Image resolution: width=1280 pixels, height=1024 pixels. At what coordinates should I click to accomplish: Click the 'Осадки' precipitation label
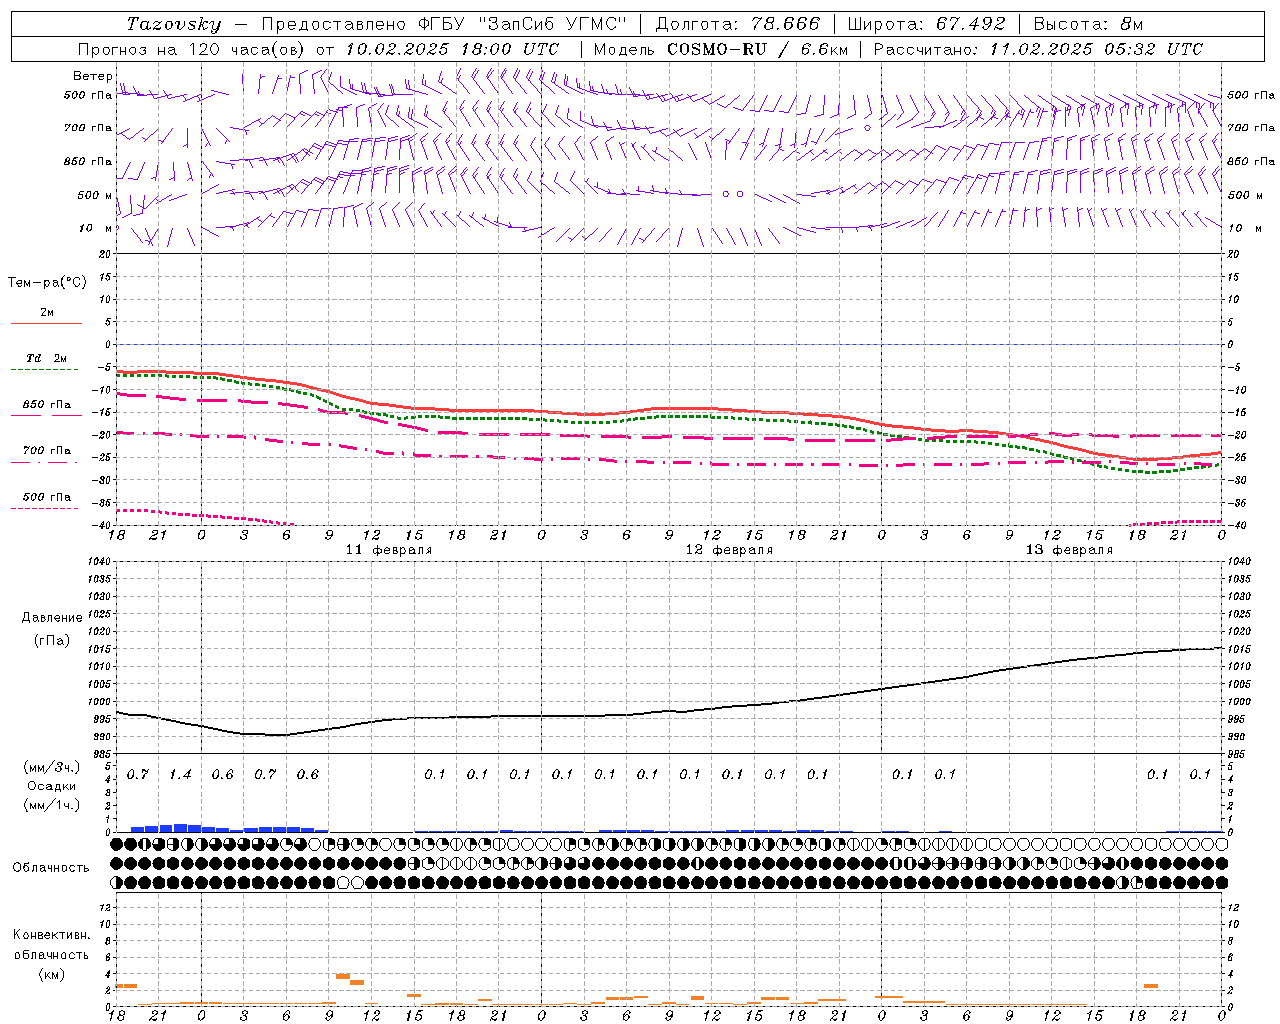point(51,786)
